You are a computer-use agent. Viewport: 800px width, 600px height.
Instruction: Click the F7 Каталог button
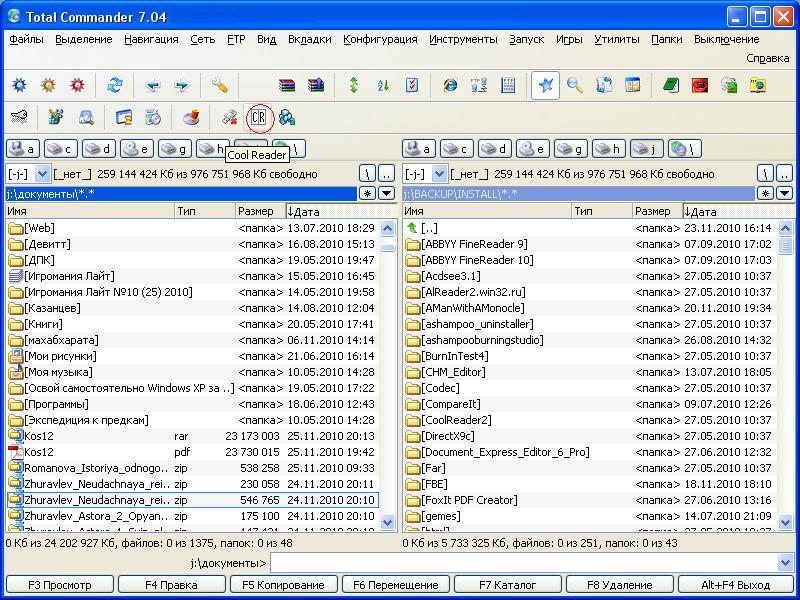(x=508, y=585)
